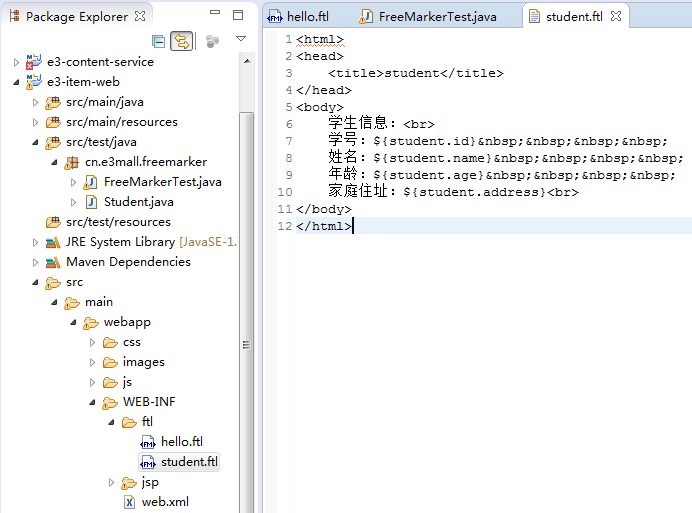The height and width of the screenshot is (513, 692).
Task: Switch to the FreeMarkerTest.java editor tab
Action: coord(428,17)
